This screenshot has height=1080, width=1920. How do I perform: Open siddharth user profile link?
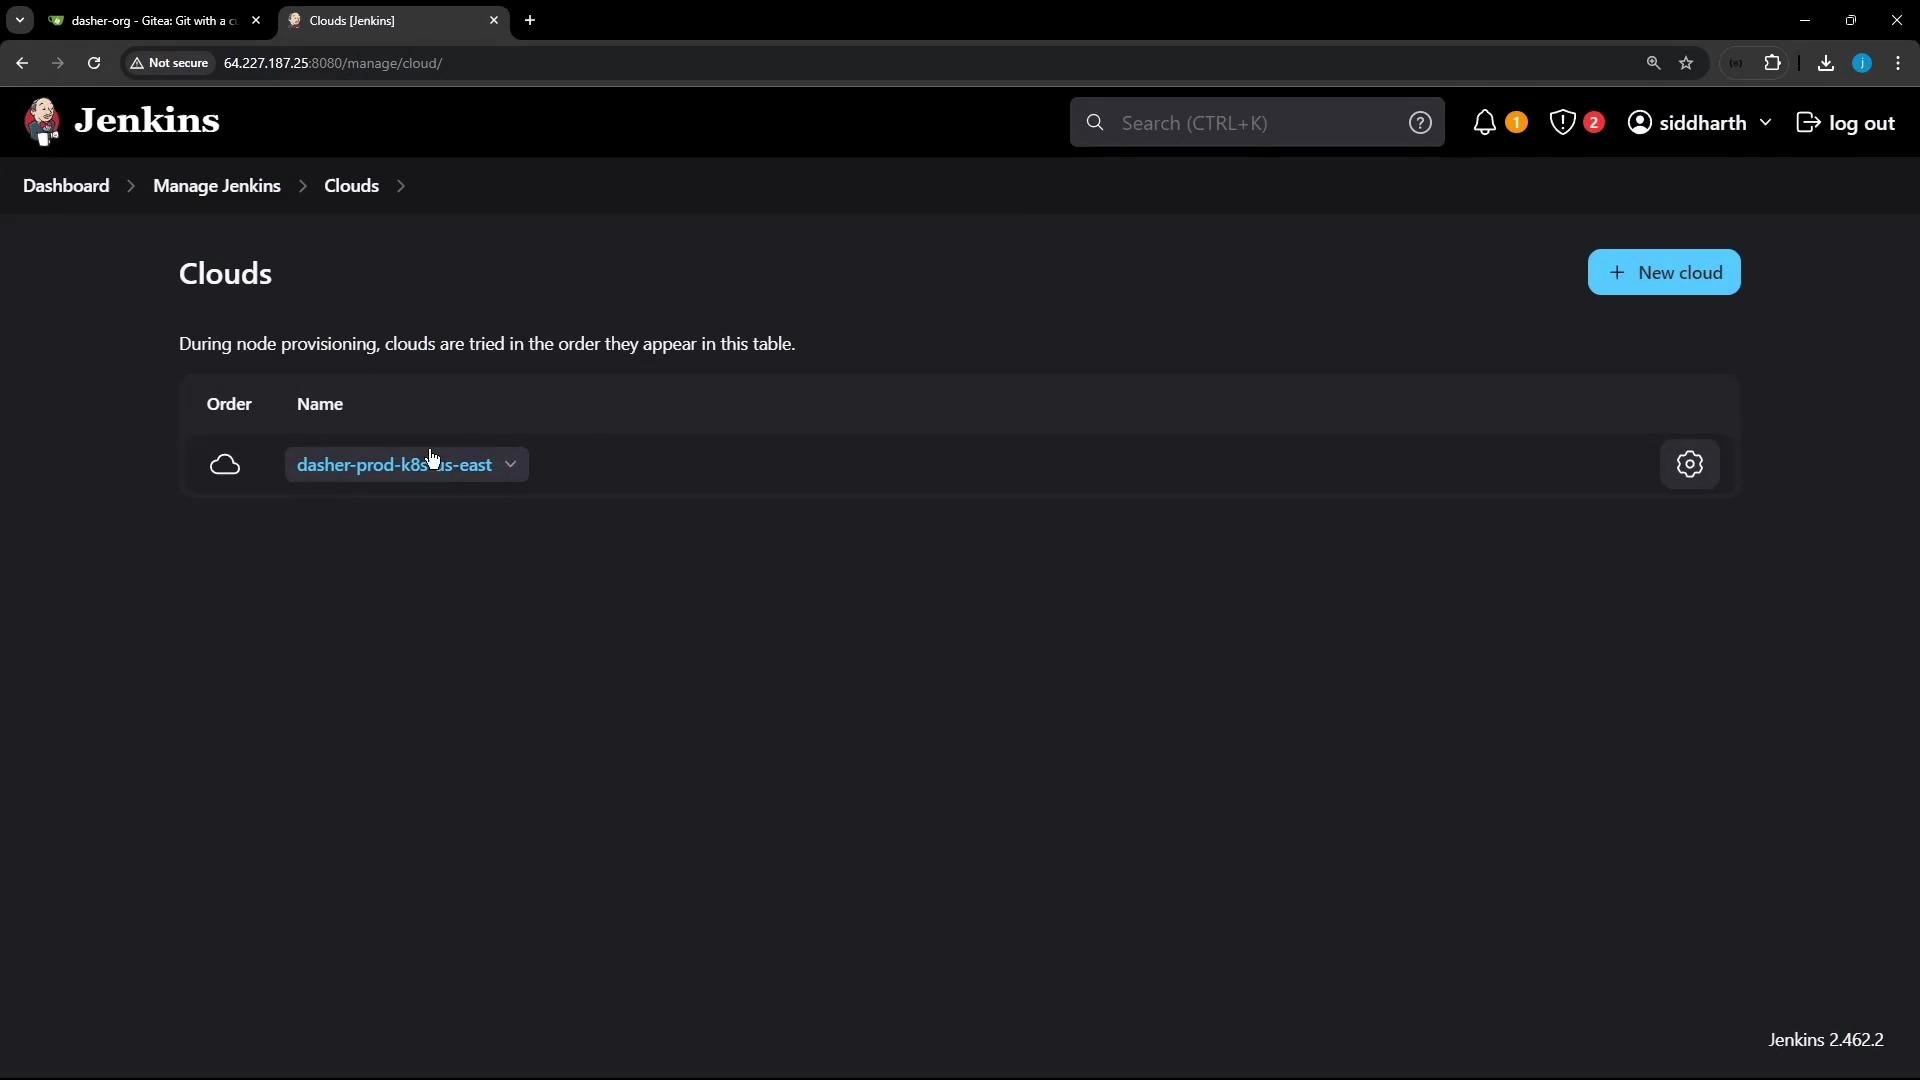coord(1688,122)
